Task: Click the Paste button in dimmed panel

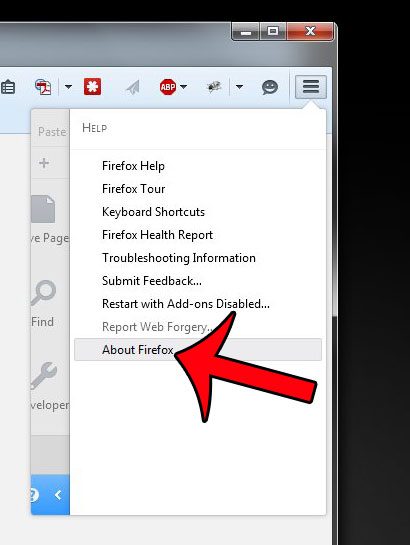Action: click(x=51, y=132)
